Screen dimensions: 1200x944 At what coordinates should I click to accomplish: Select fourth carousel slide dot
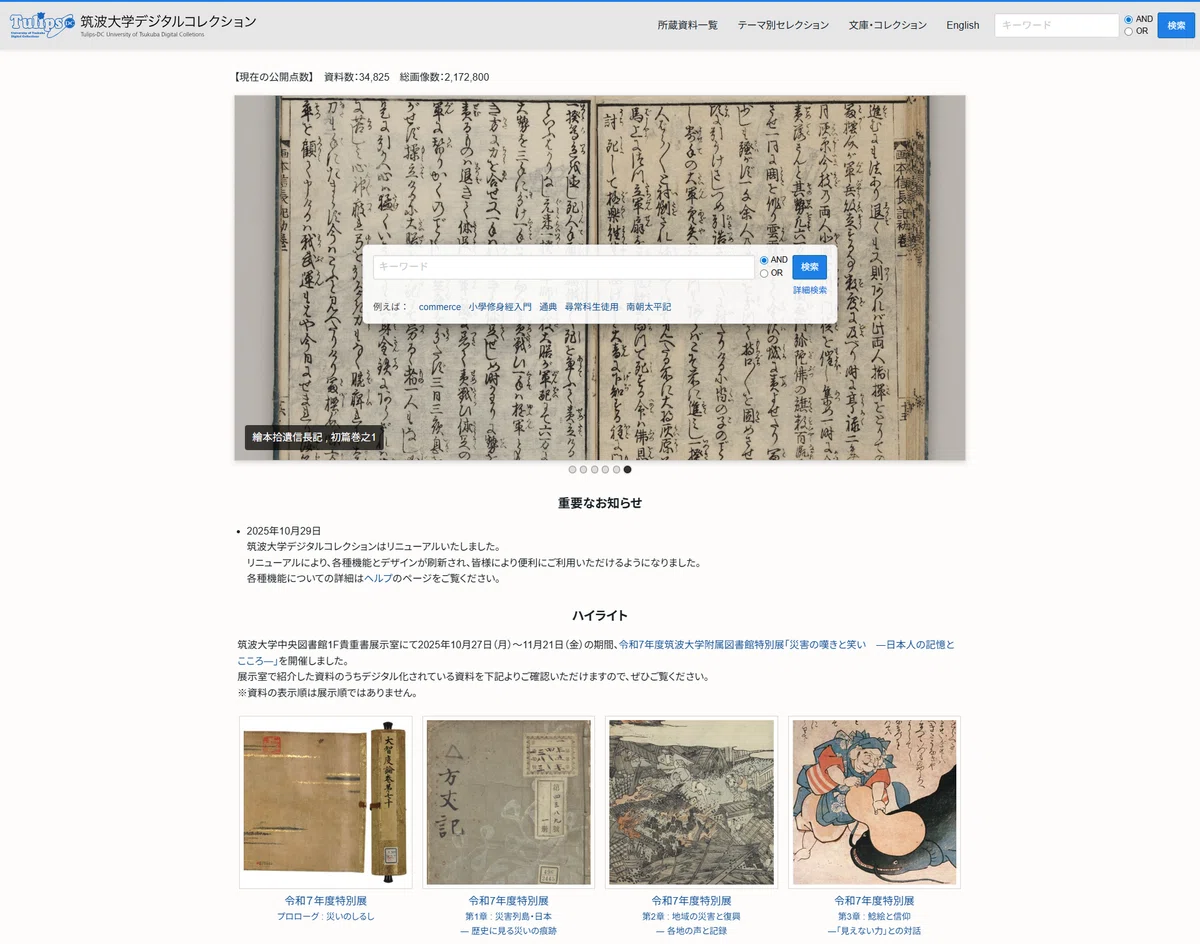pyautogui.click(x=606, y=469)
